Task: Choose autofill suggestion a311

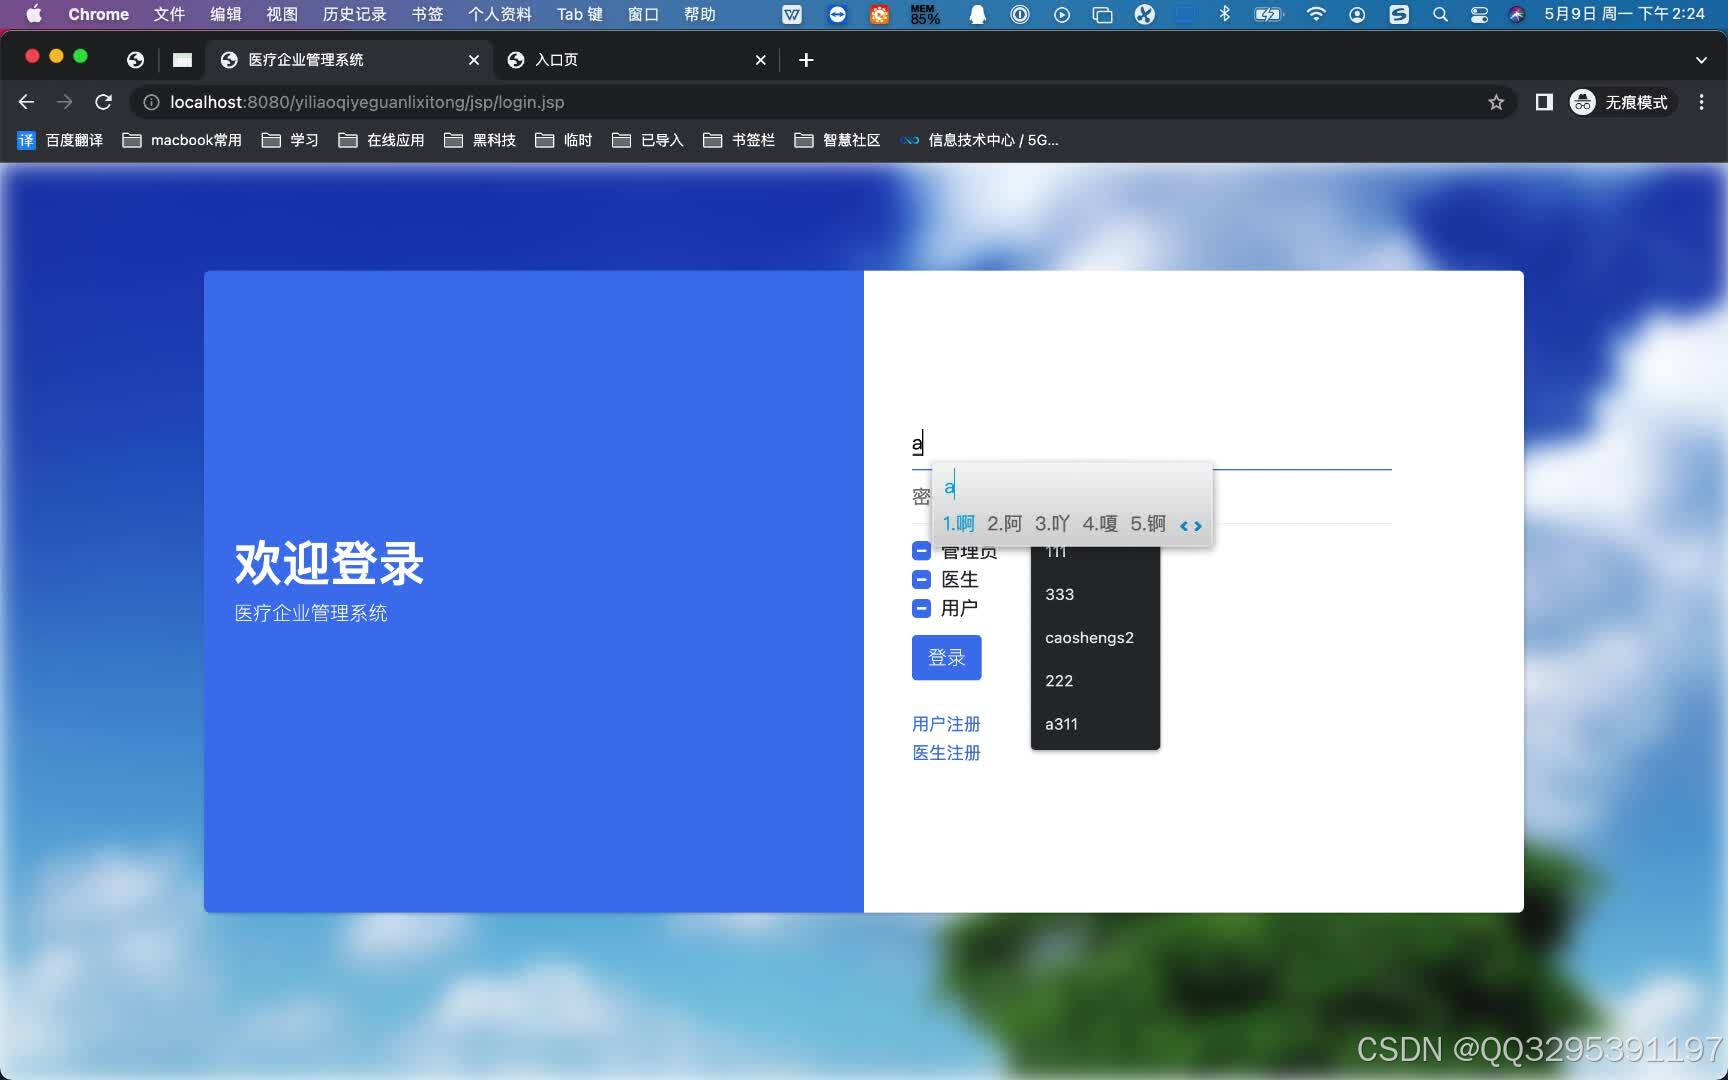Action: 1095,724
